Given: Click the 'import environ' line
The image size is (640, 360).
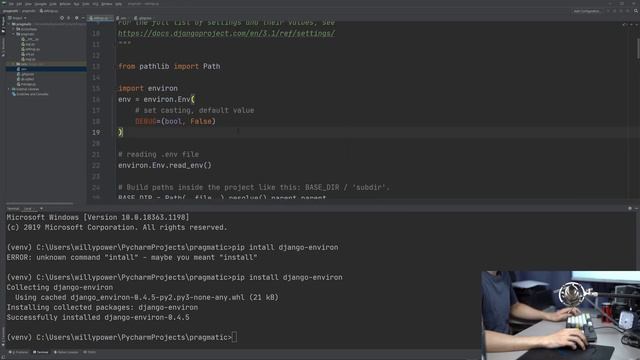Looking at the screenshot, I should (x=148, y=88).
